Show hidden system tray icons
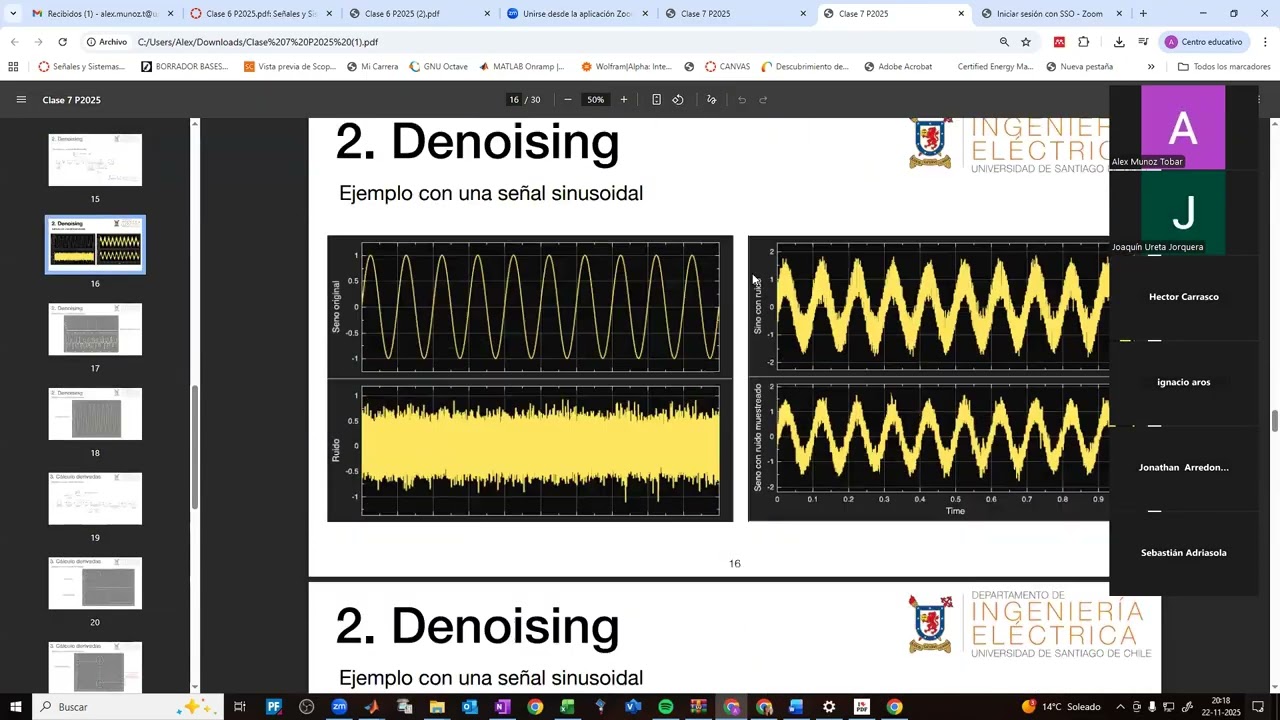Image resolution: width=1280 pixels, height=720 pixels. click(x=1120, y=707)
